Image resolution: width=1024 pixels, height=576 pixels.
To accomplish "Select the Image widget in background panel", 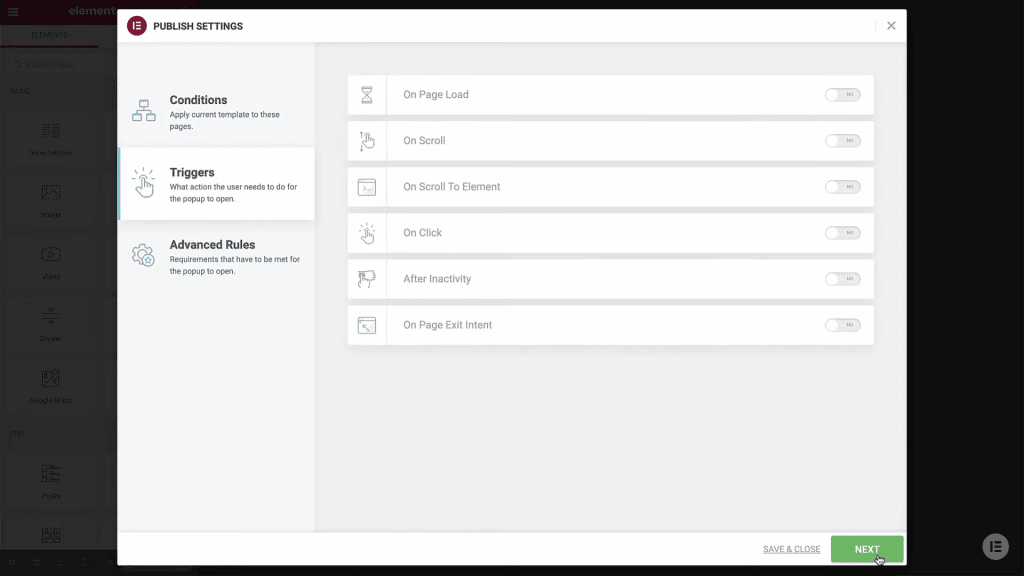I will click(51, 199).
